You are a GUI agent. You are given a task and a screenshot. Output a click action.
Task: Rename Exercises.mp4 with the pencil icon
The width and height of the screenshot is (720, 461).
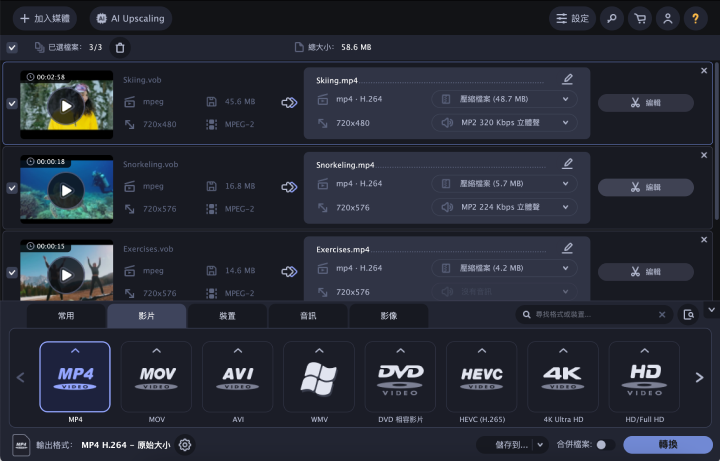pyautogui.click(x=568, y=248)
